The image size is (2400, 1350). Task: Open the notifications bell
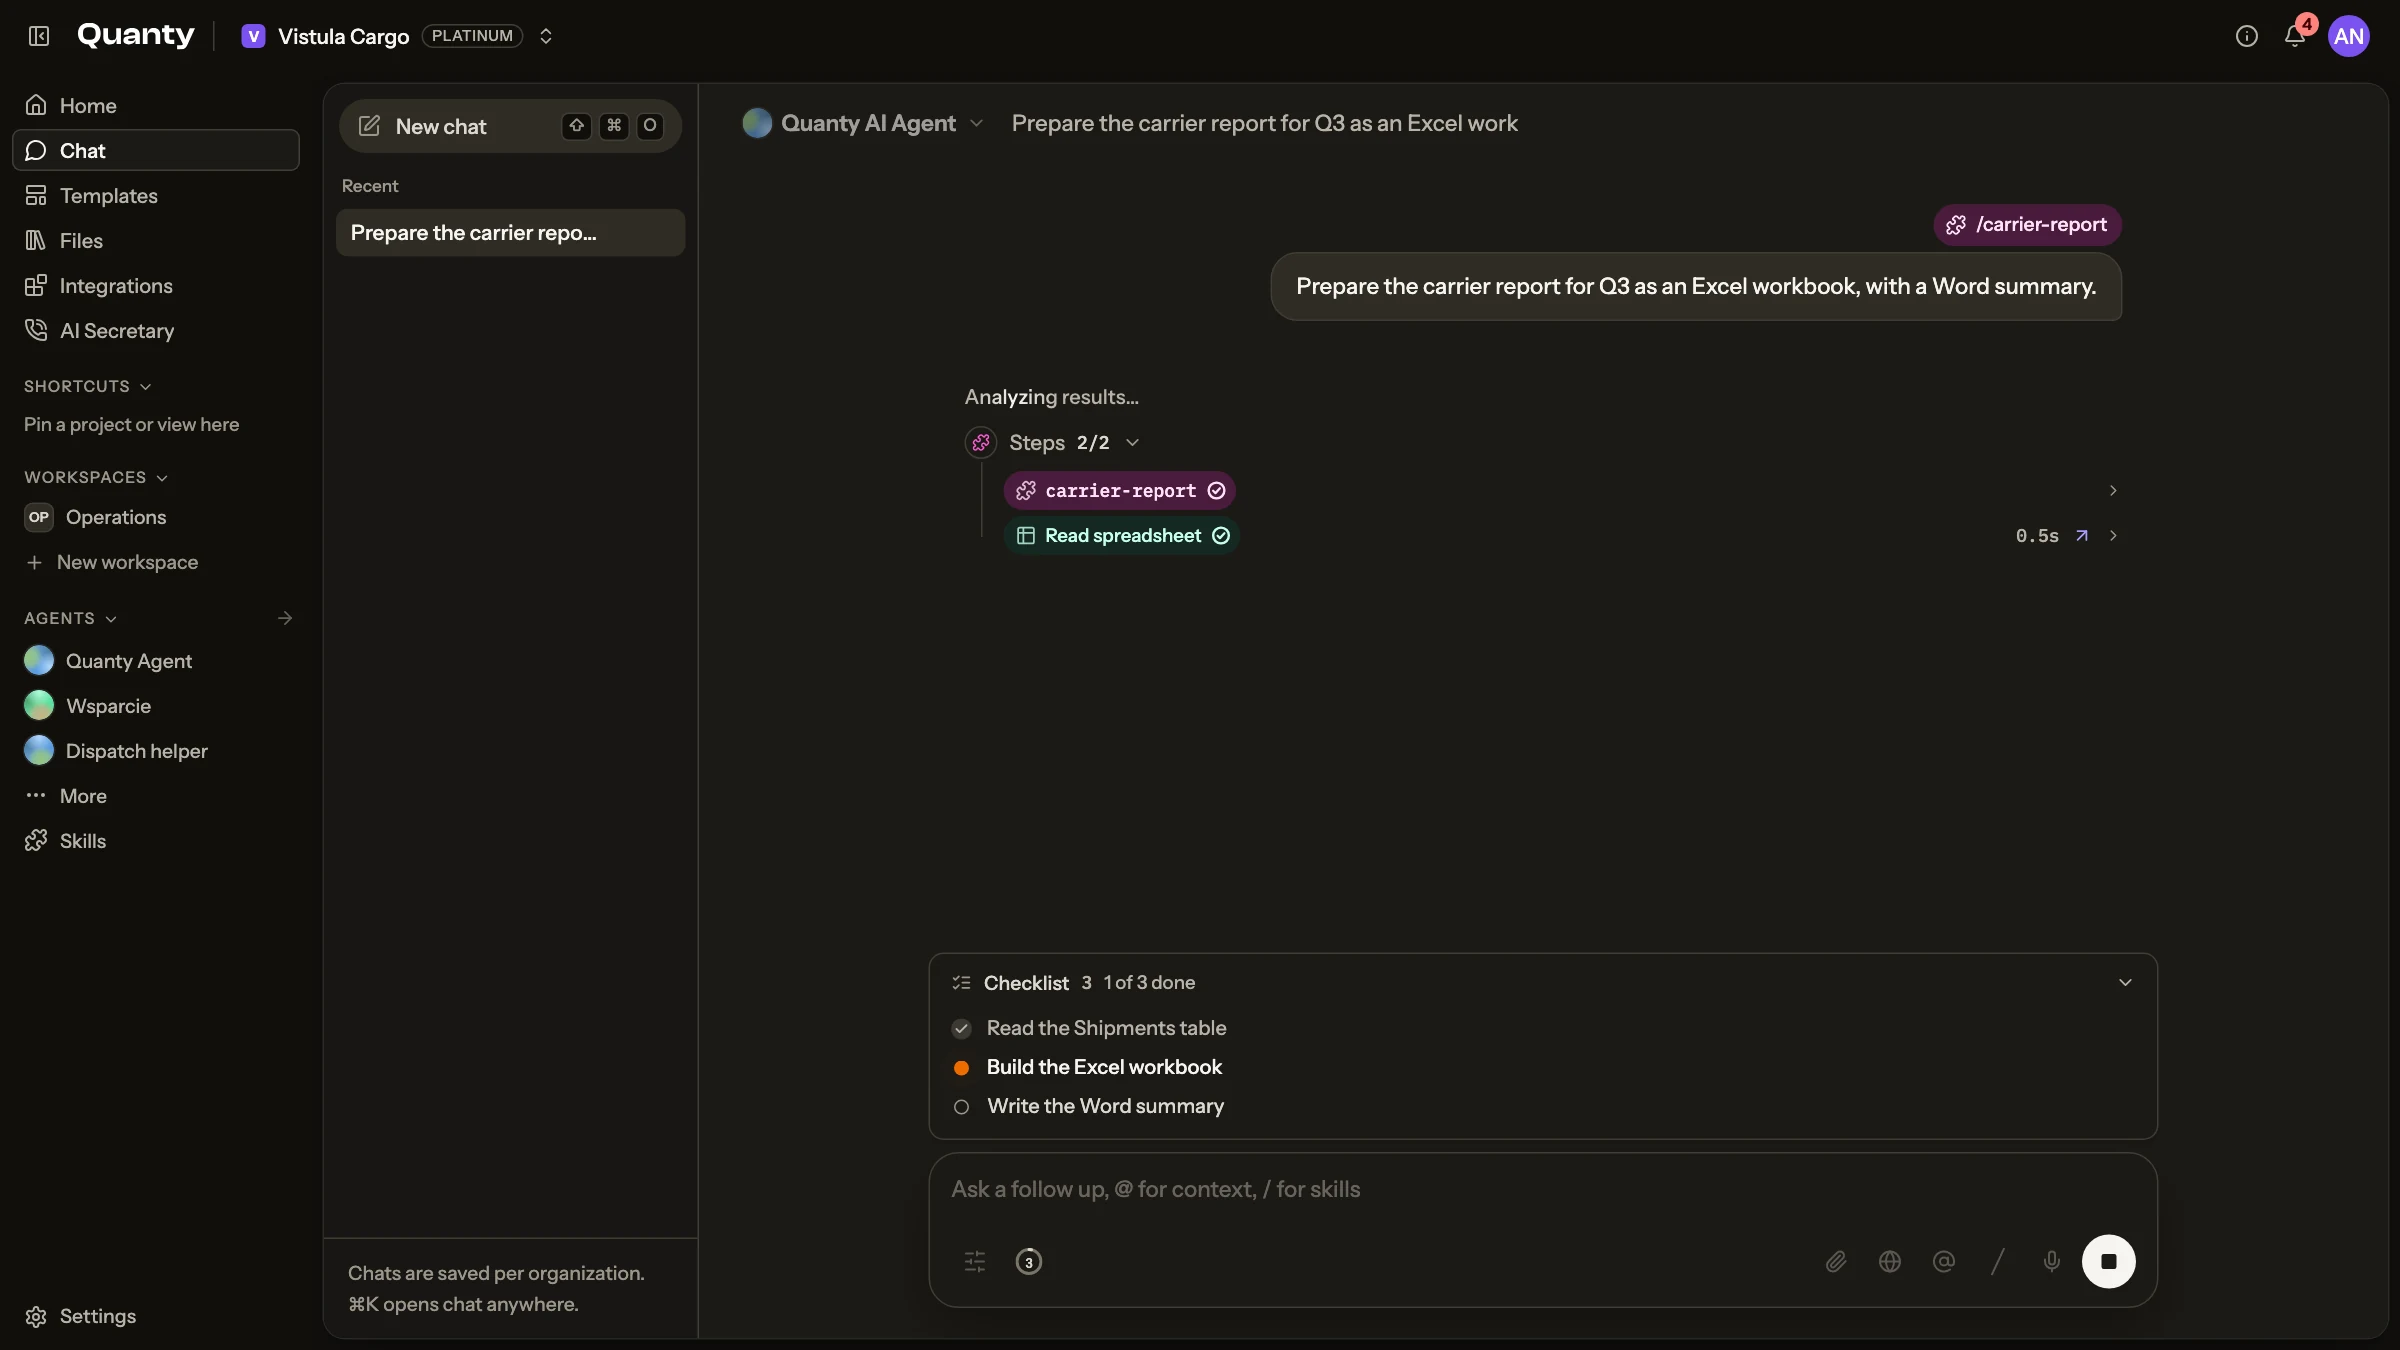(x=2295, y=36)
